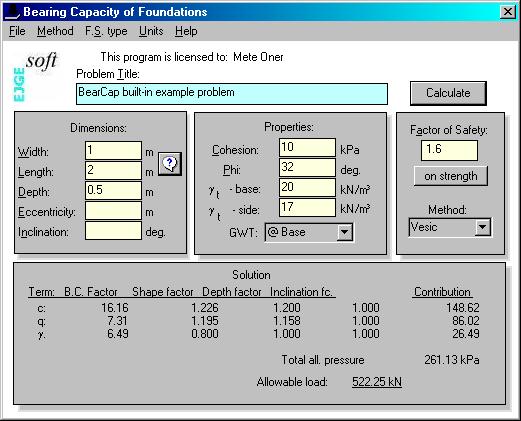Close the Bearing Capacity window
Image resolution: width=521 pixels, height=421 pixels.
(508, 12)
